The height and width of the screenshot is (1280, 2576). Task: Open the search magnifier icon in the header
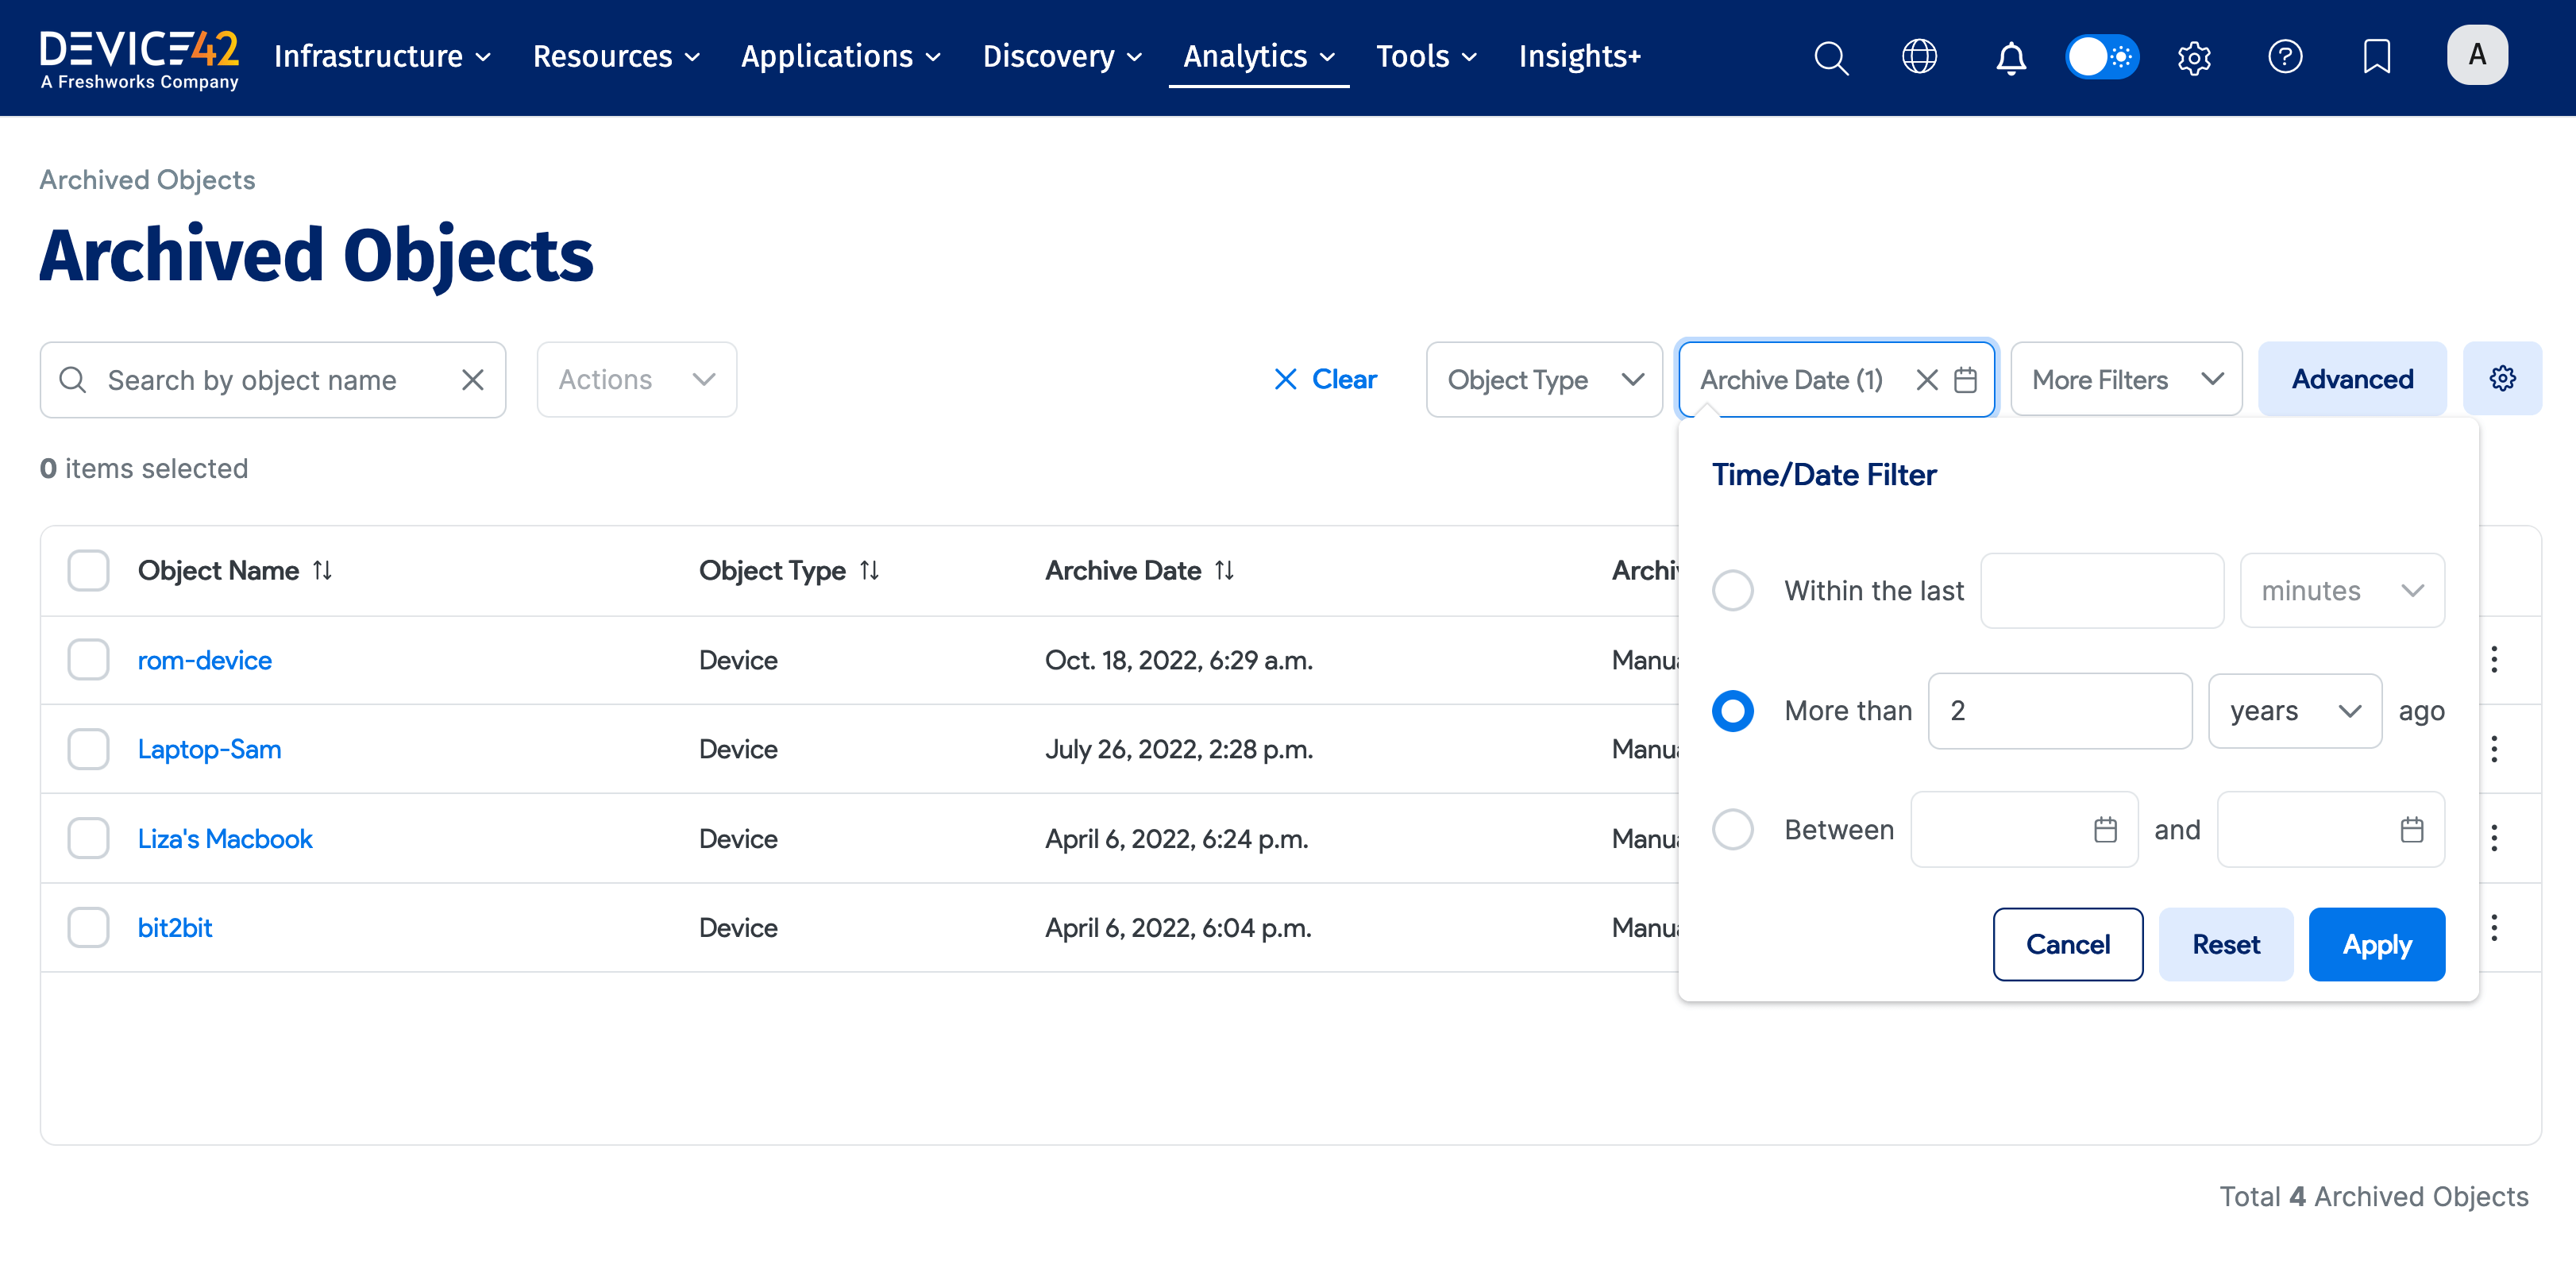tap(1831, 58)
